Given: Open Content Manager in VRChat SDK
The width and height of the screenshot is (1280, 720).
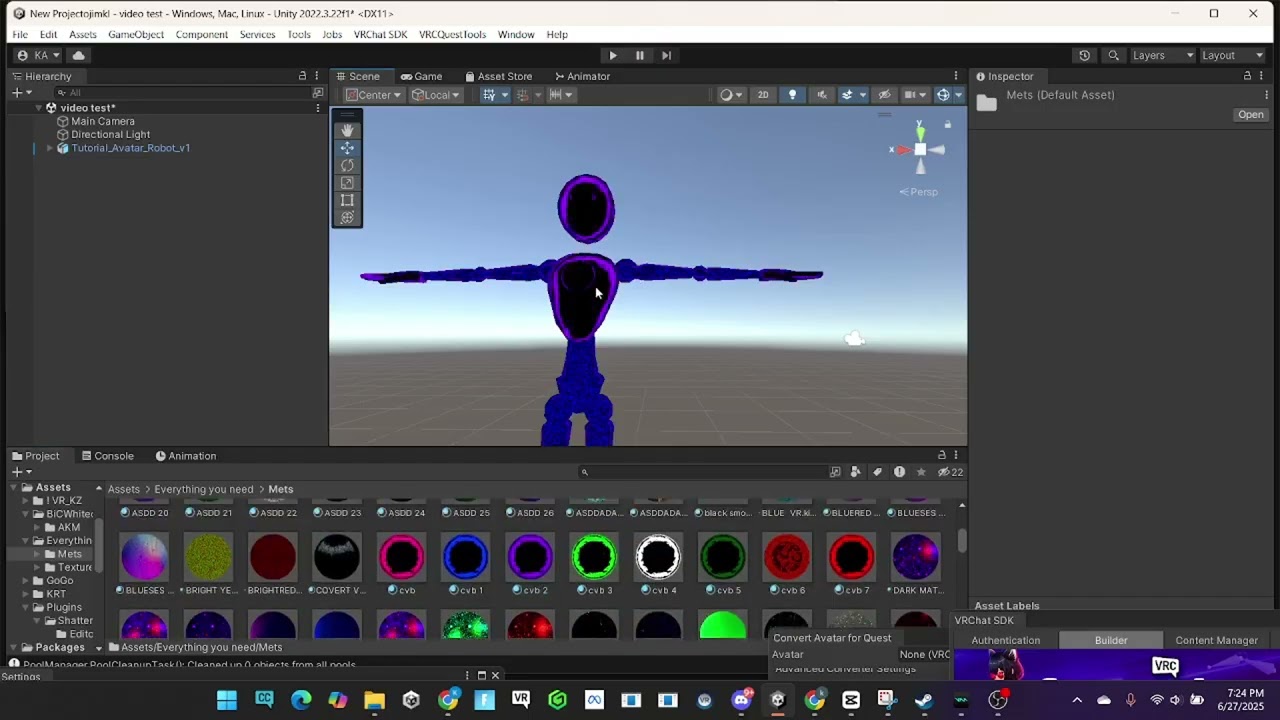Looking at the screenshot, I should pyautogui.click(x=1216, y=640).
